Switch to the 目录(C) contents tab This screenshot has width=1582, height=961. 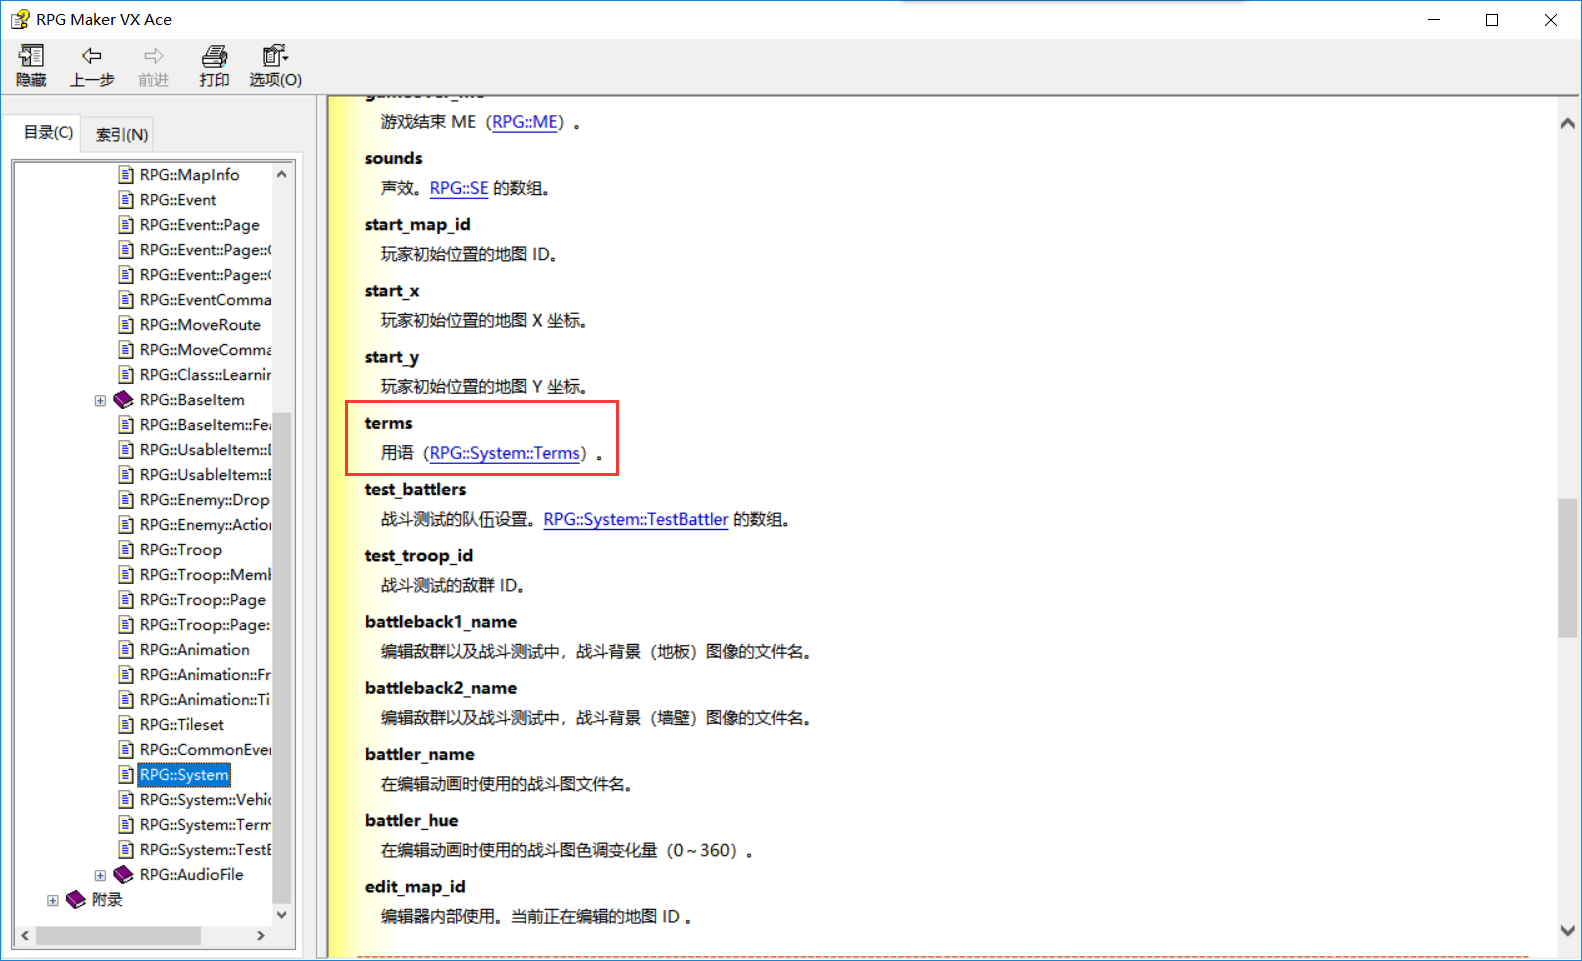point(48,132)
